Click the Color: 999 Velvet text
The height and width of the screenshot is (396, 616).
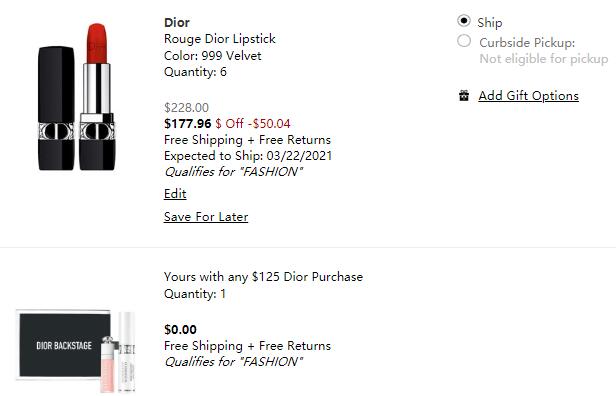tap(213, 56)
